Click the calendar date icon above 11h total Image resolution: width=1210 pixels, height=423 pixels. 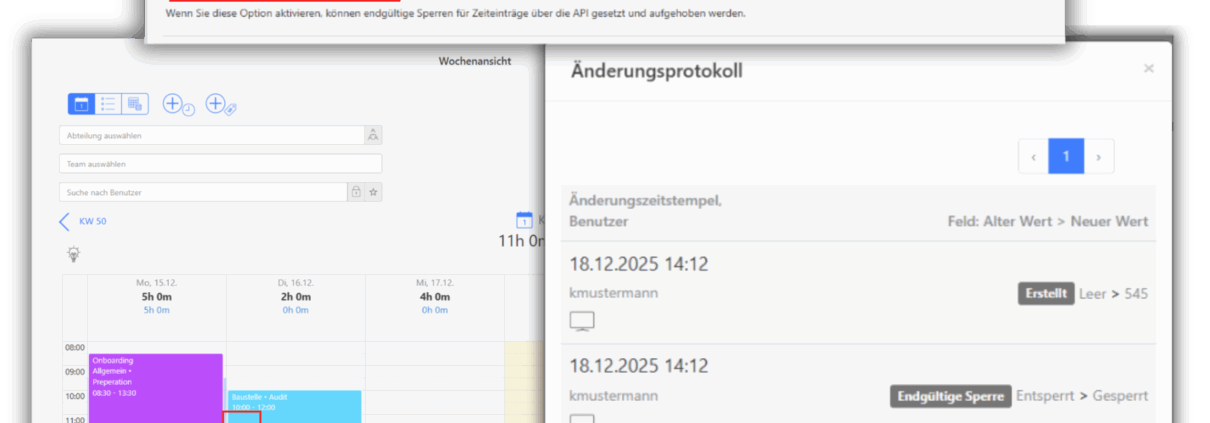tap(523, 220)
